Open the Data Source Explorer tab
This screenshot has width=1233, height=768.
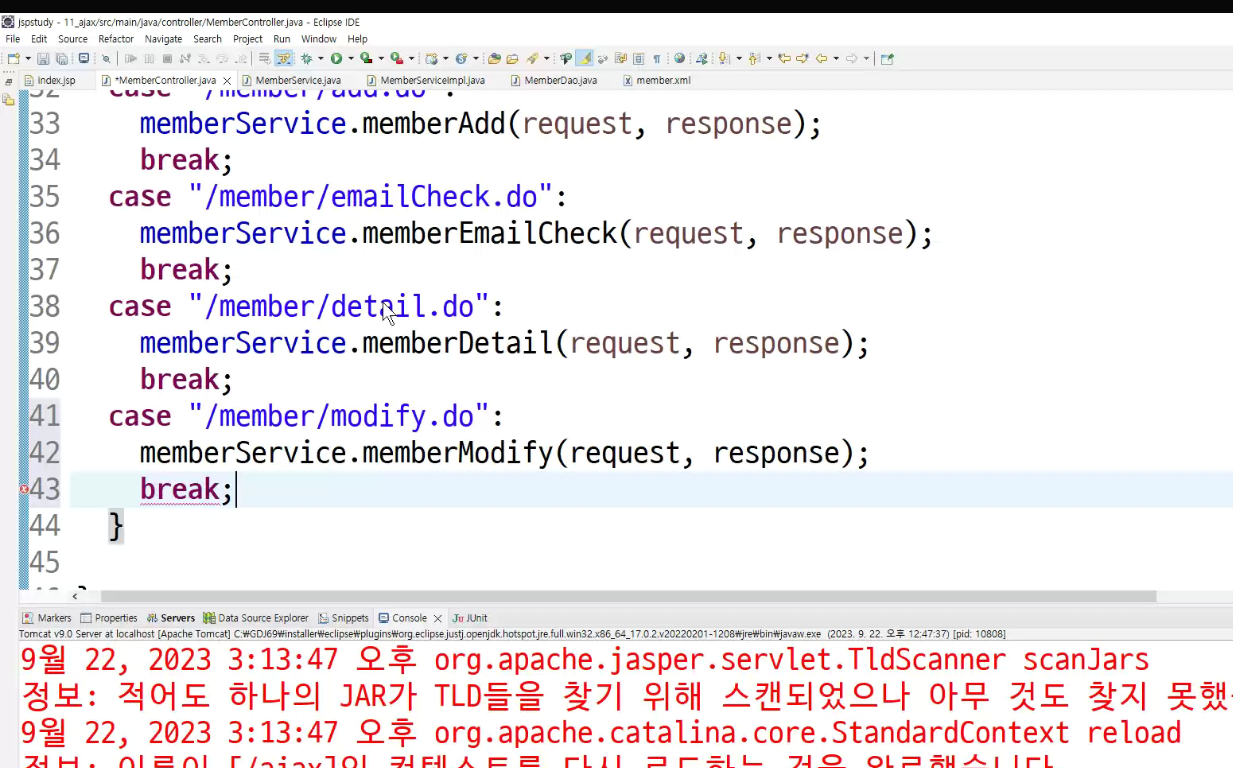(x=256, y=618)
